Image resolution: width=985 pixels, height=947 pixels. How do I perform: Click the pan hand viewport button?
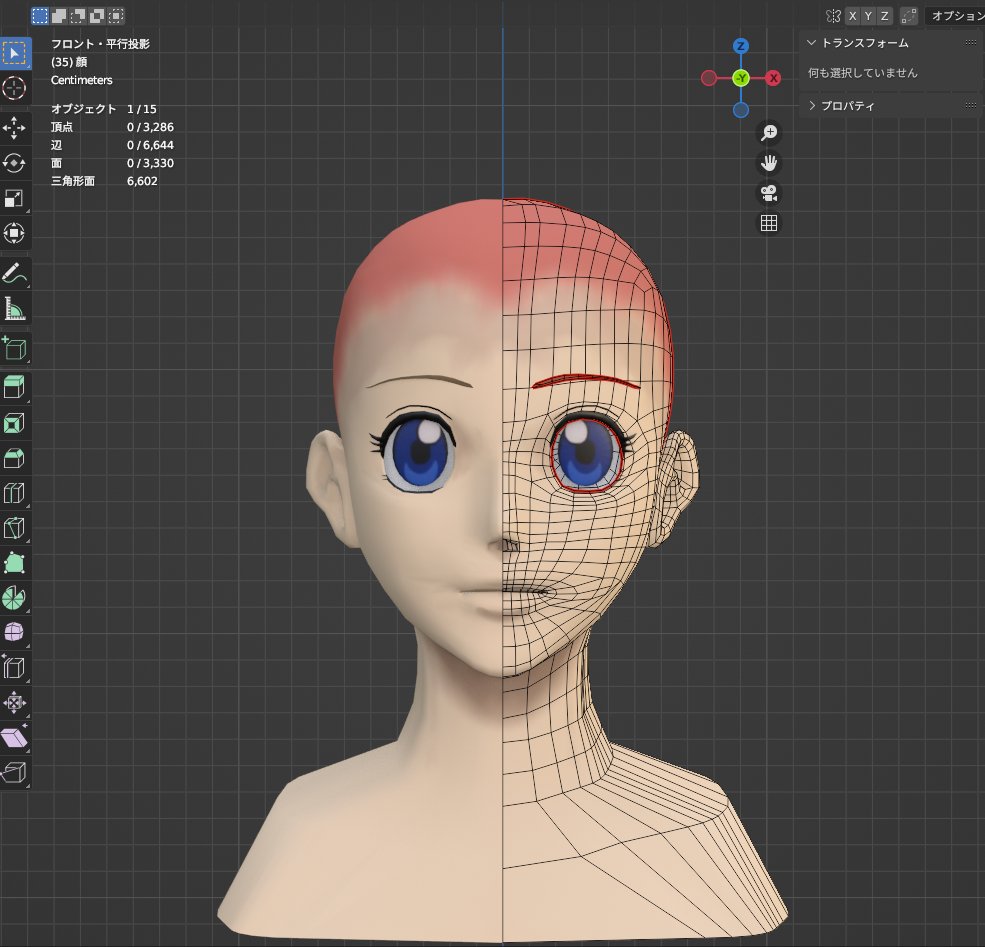[769, 163]
